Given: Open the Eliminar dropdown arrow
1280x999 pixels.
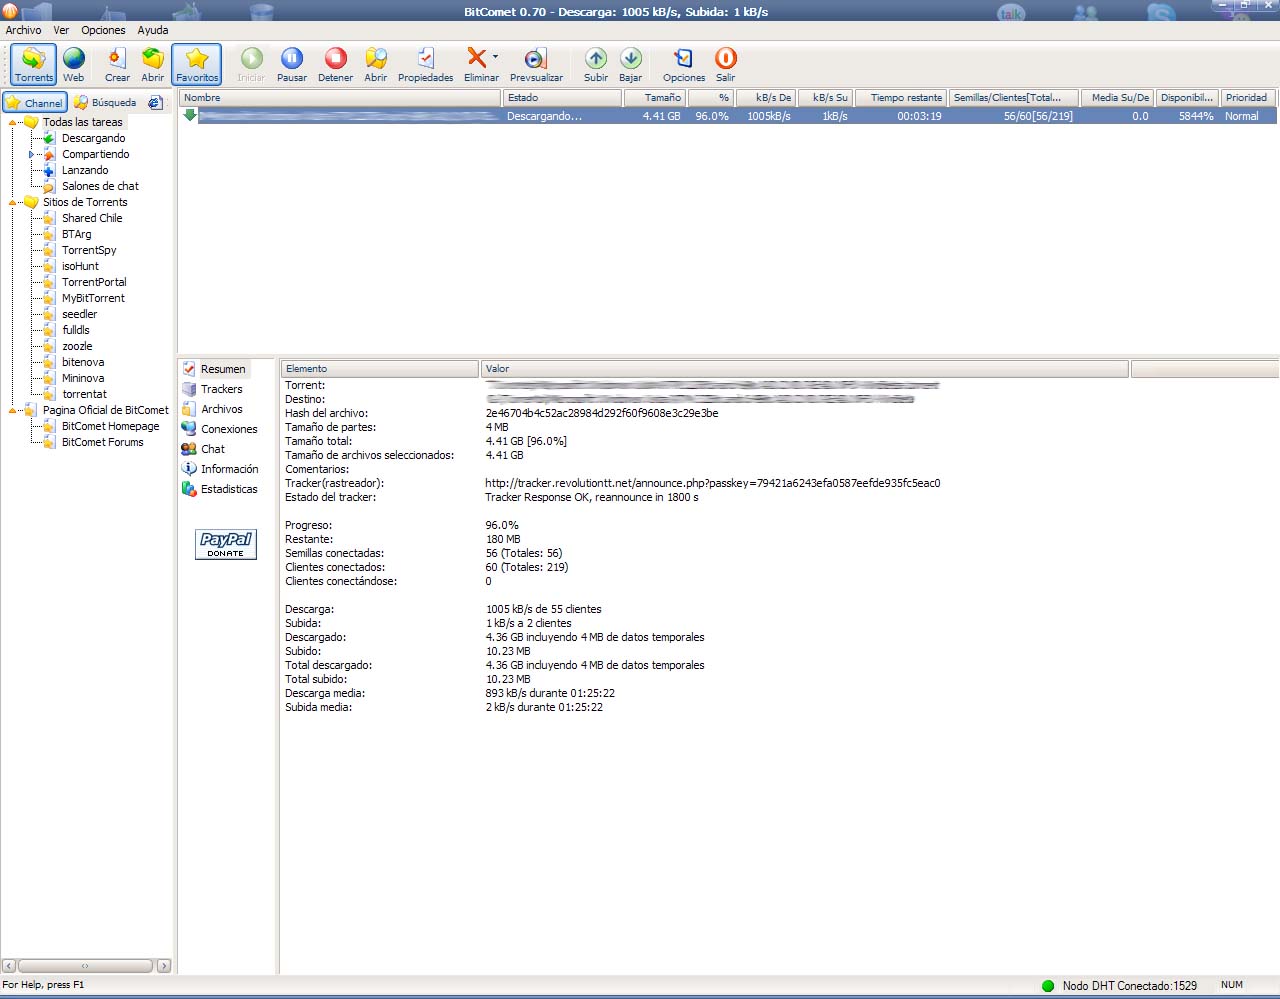Looking at the screenshot, I should click(x=495, y=57).
